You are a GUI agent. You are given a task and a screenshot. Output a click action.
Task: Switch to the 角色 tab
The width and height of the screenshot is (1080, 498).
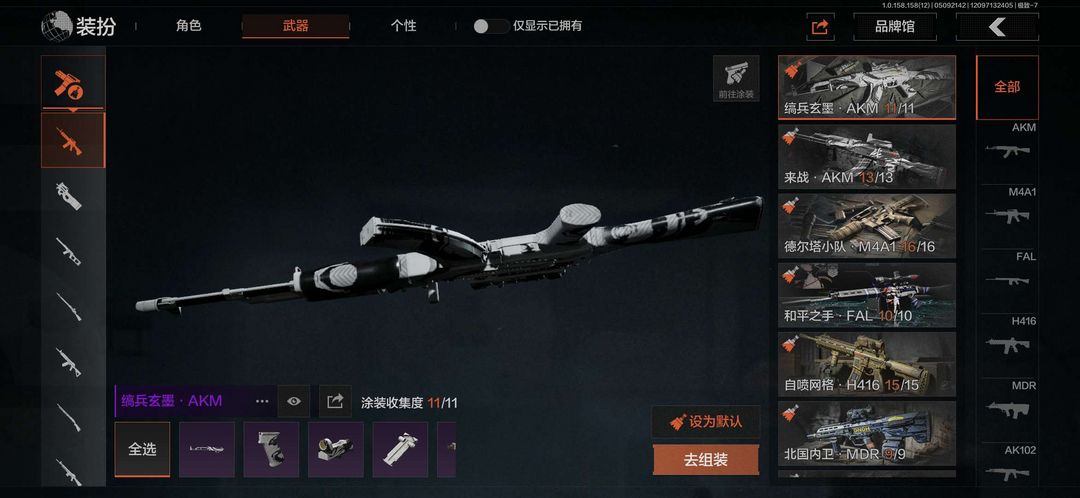point(188,26)
